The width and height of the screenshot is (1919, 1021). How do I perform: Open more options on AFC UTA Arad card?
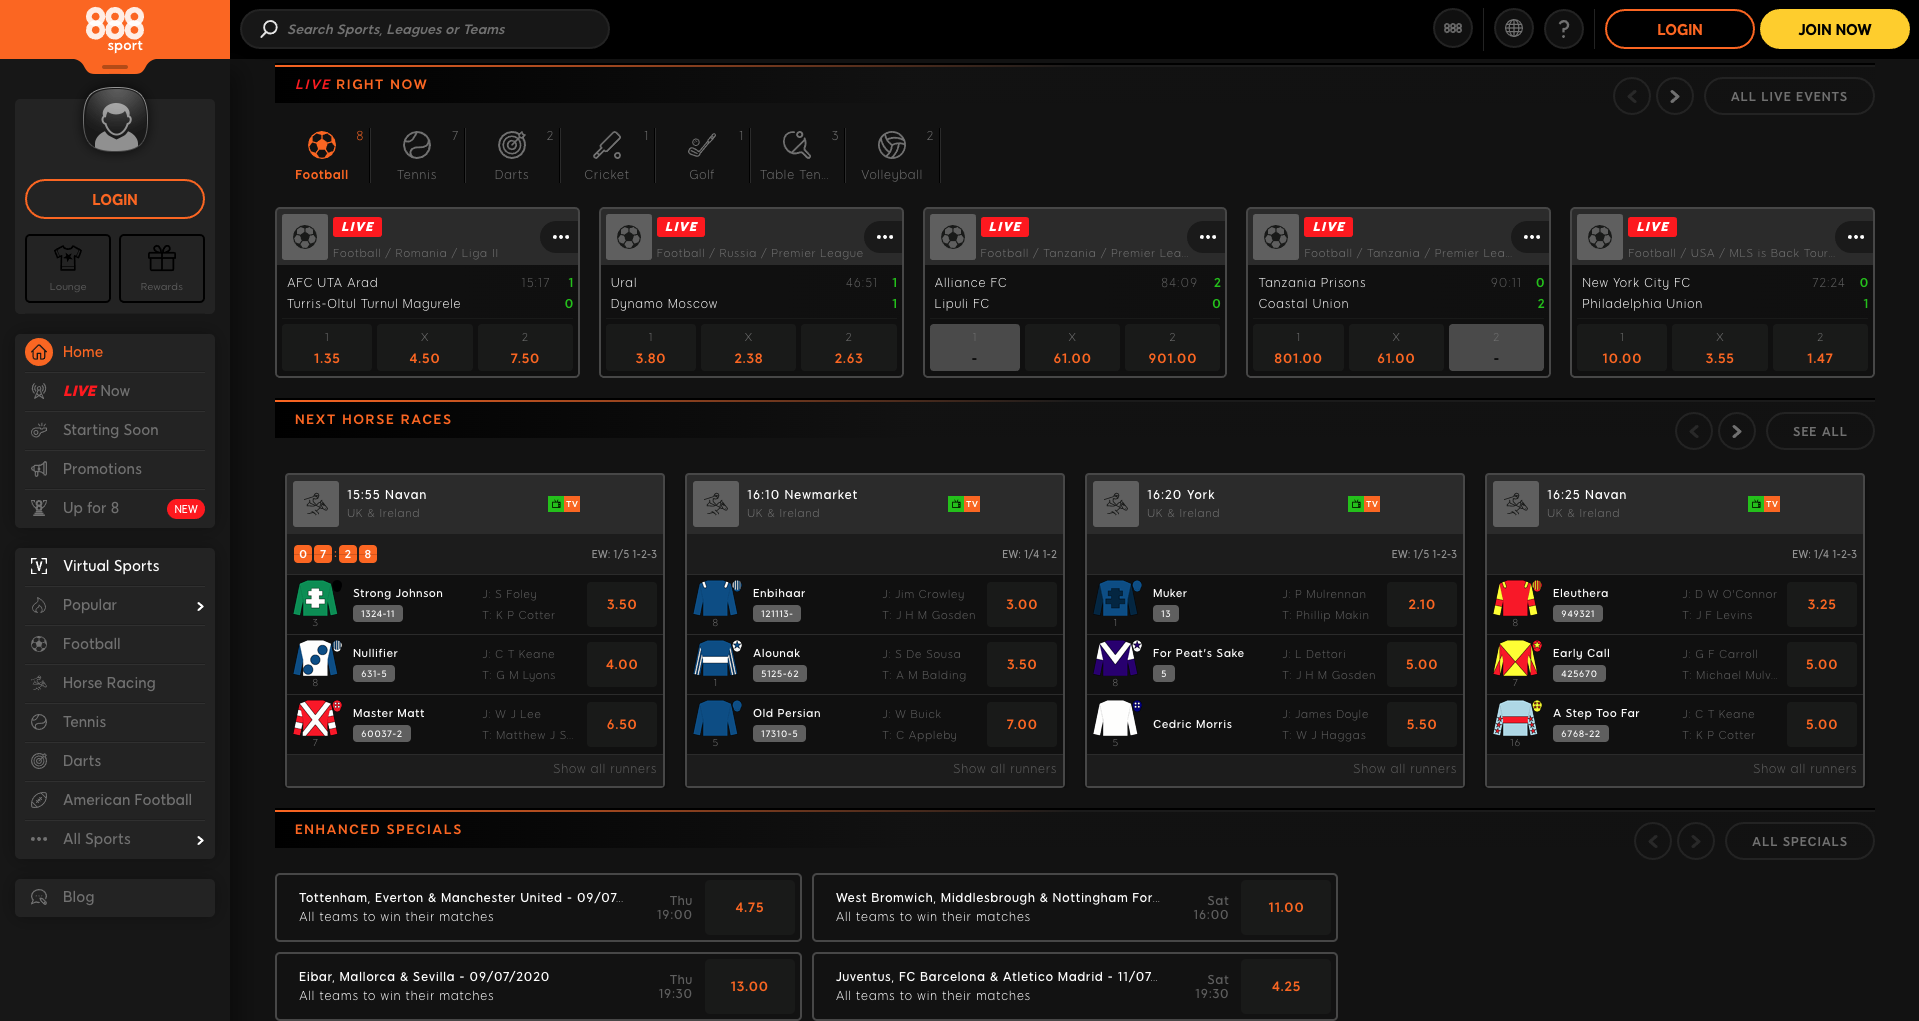click(561, 237)
